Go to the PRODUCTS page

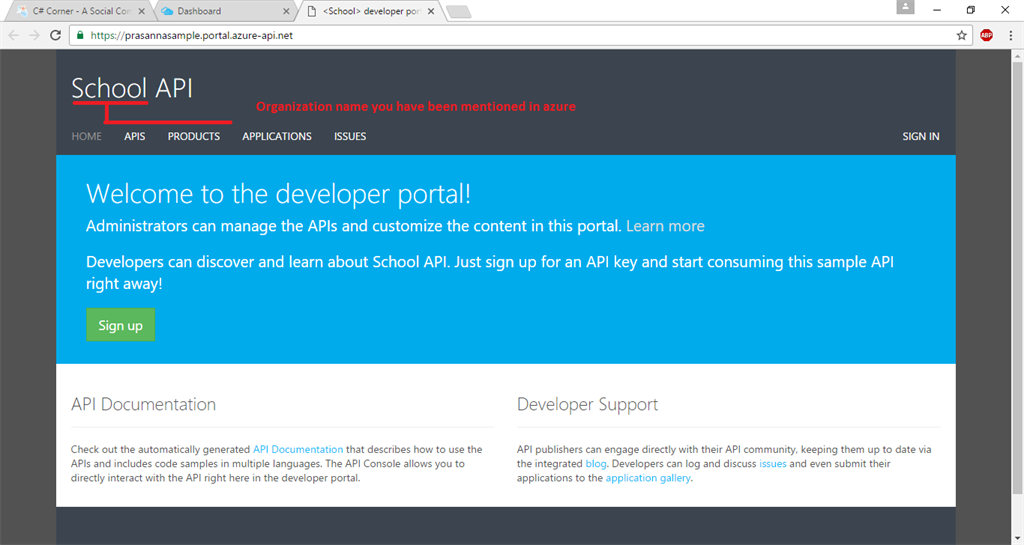tap(193, 136)
